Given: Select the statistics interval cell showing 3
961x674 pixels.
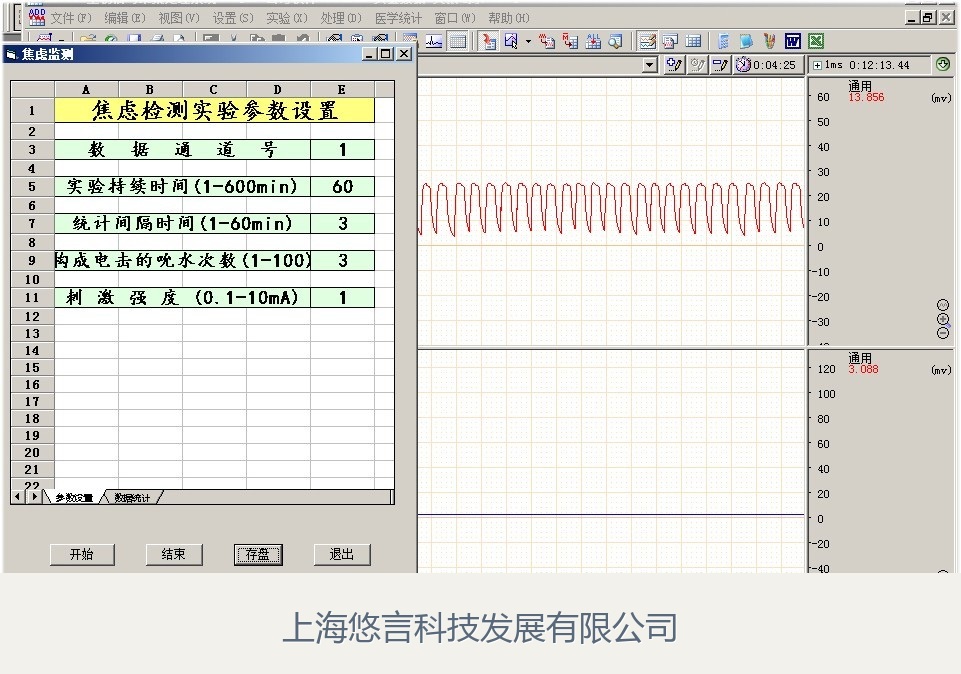Looking at the screenshot, I should [x=343, y=224].
